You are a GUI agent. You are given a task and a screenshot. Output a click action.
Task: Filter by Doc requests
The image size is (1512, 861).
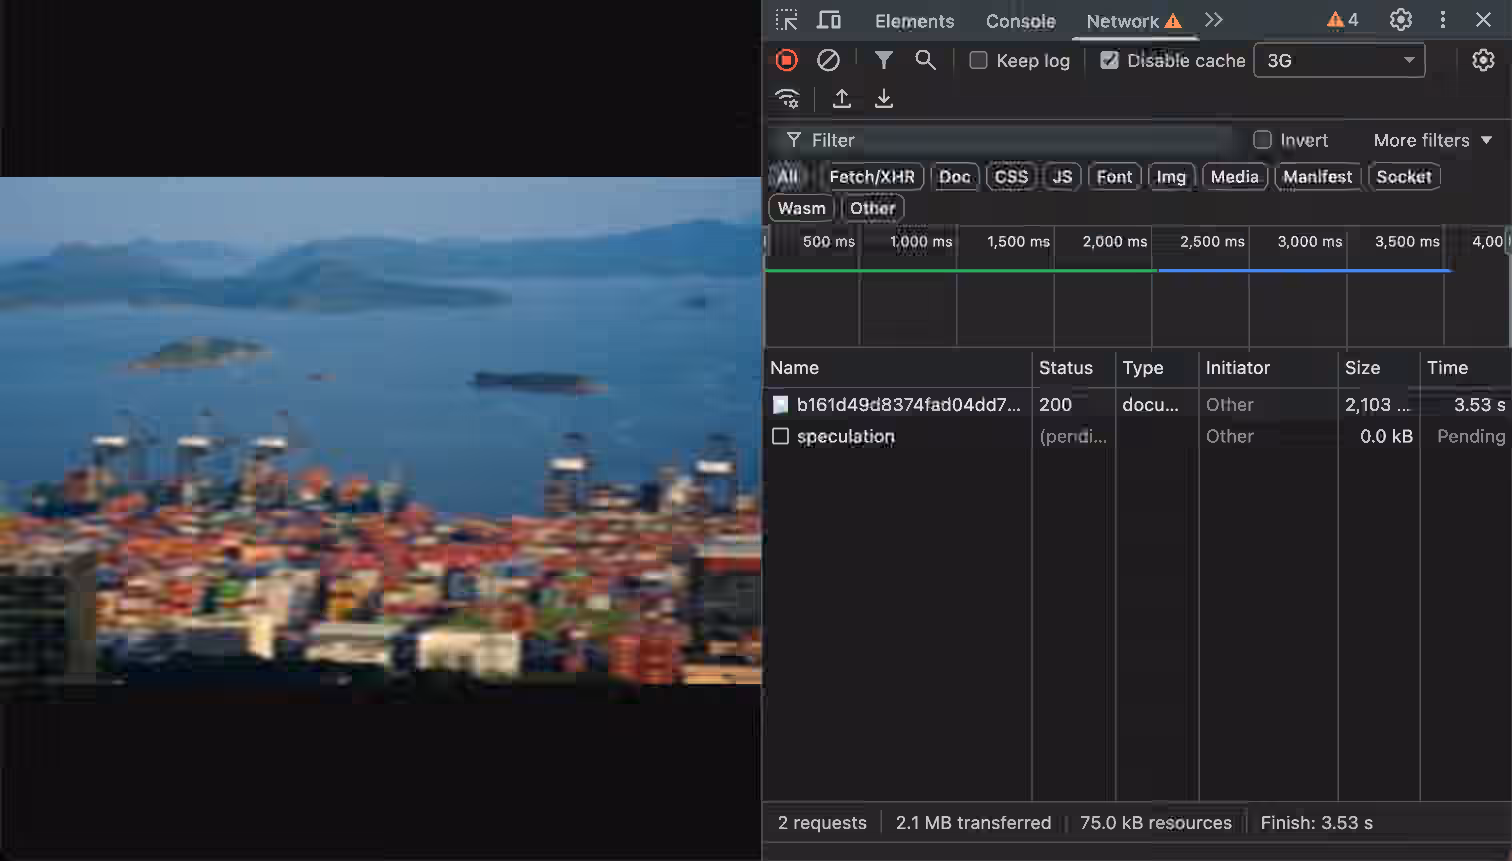coord(955,177)
